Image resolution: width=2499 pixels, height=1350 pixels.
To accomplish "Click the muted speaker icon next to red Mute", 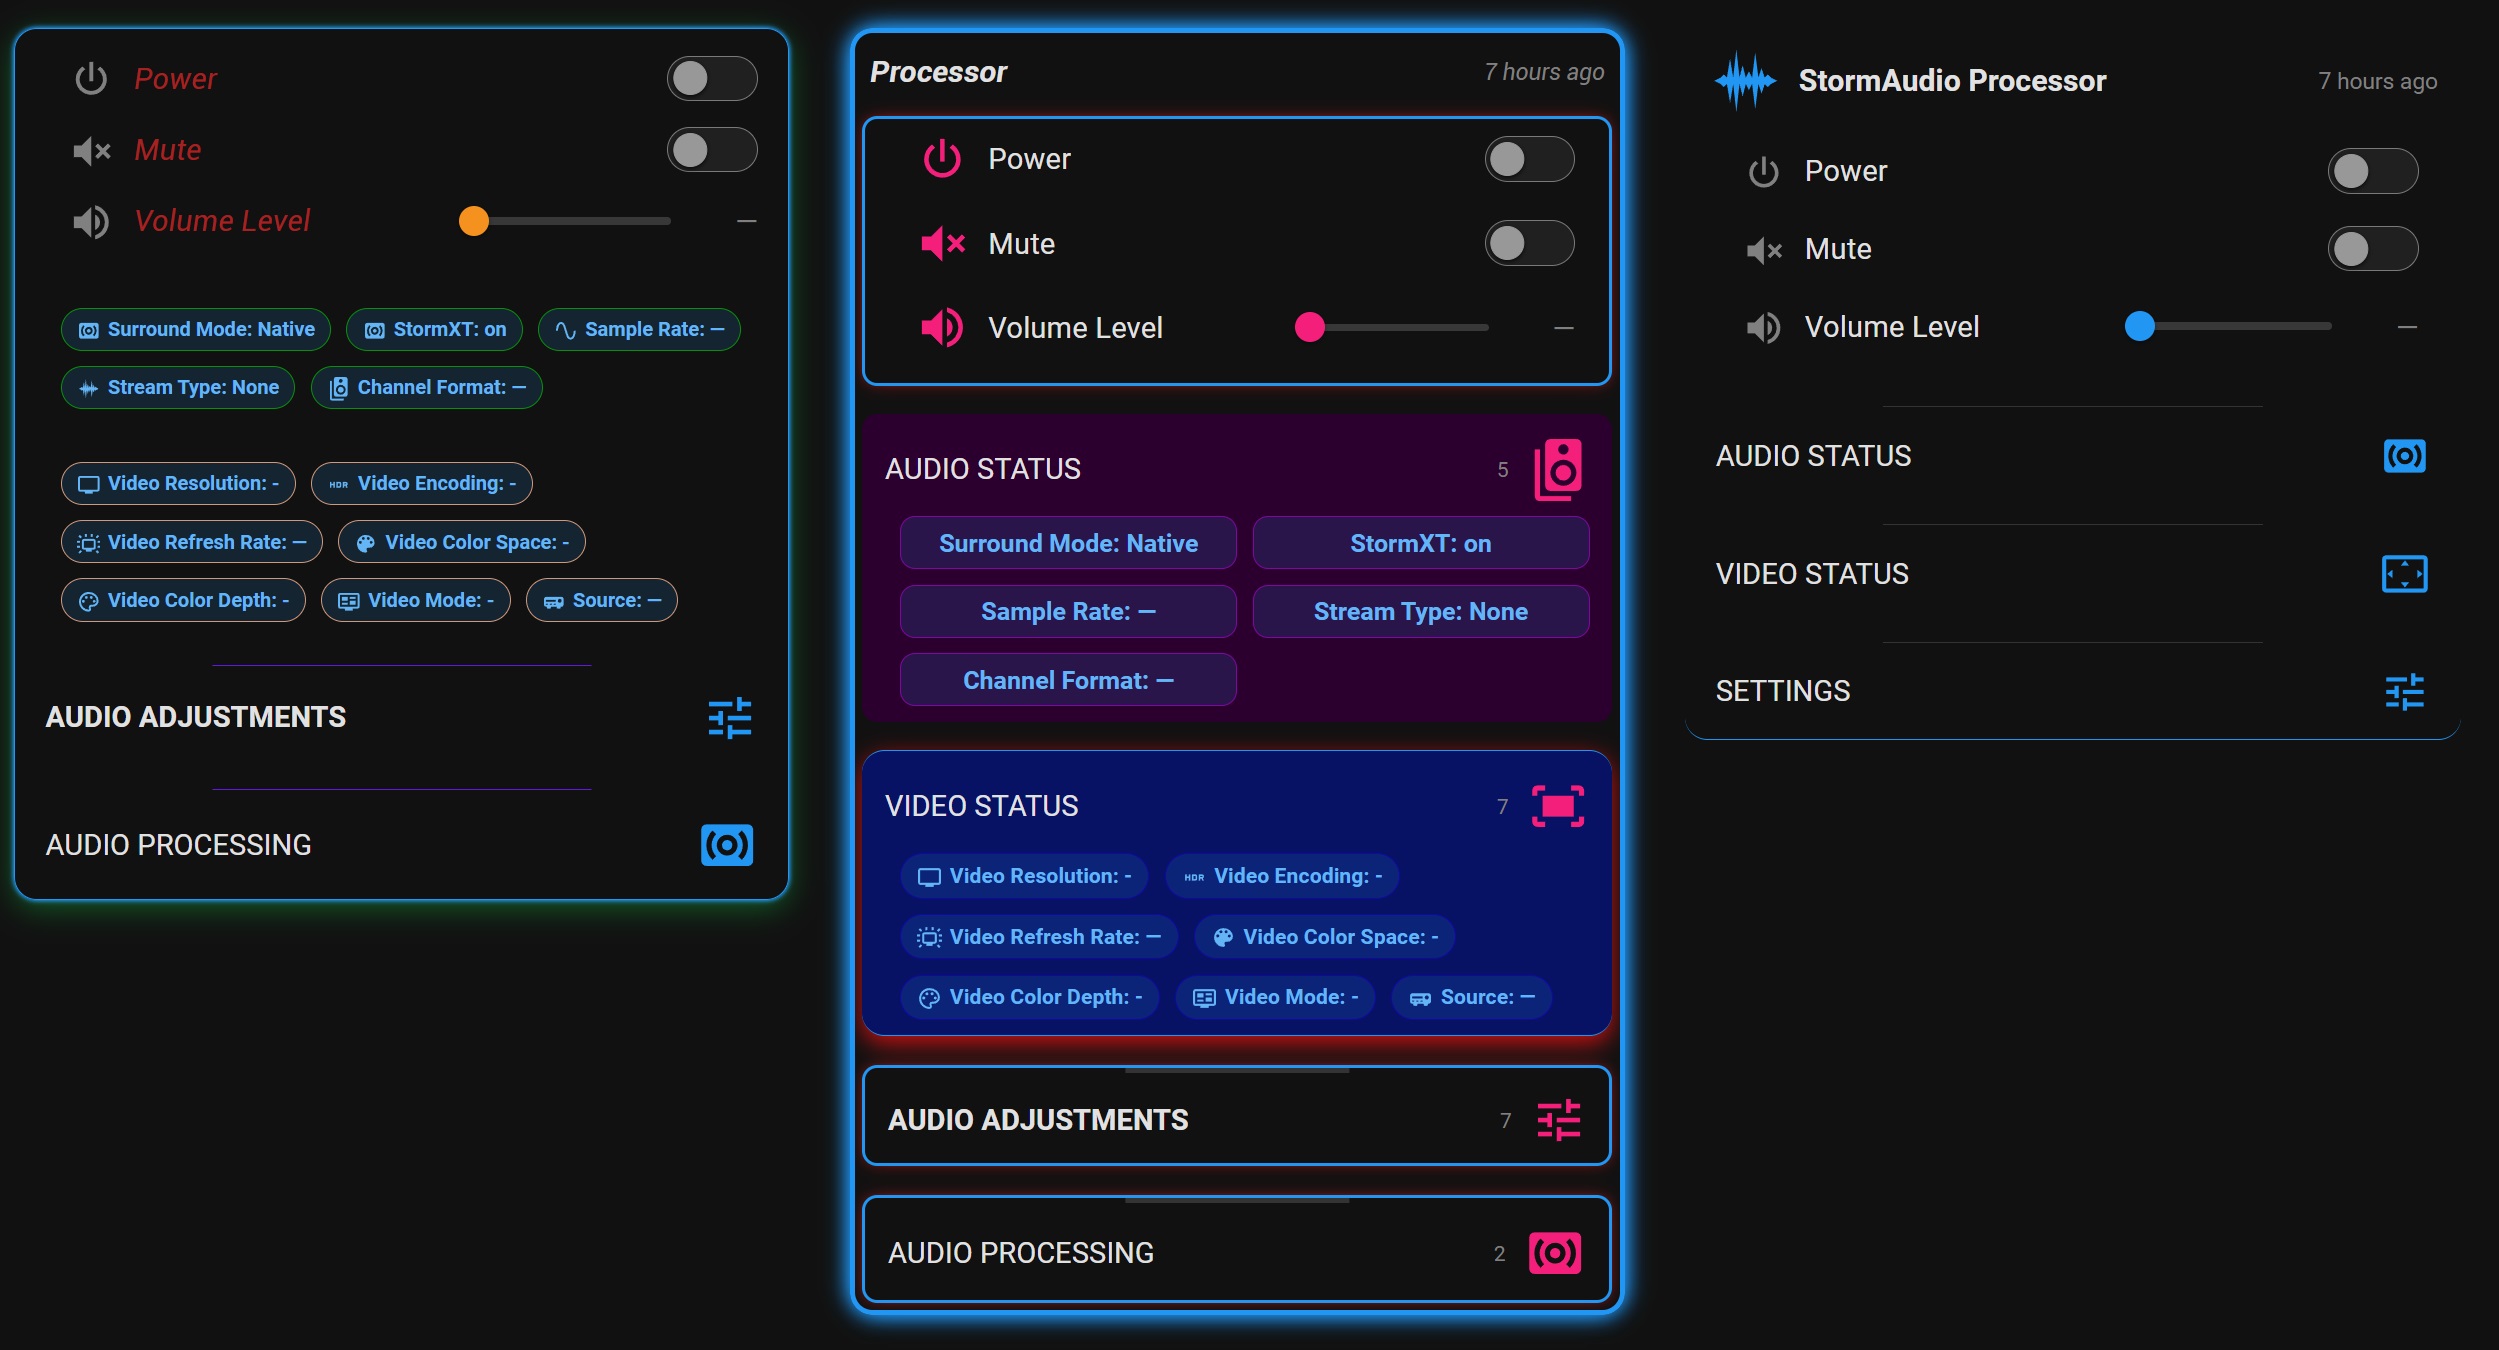I will [x=91, y=151].
